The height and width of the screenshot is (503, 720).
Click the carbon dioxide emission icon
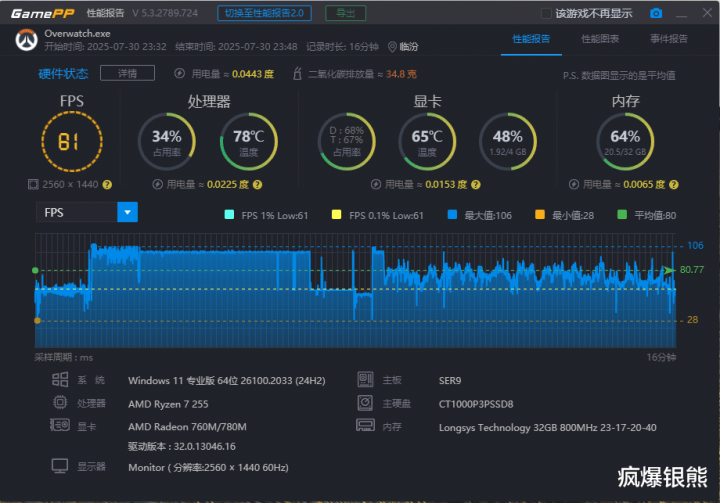[x=297, y=73]
